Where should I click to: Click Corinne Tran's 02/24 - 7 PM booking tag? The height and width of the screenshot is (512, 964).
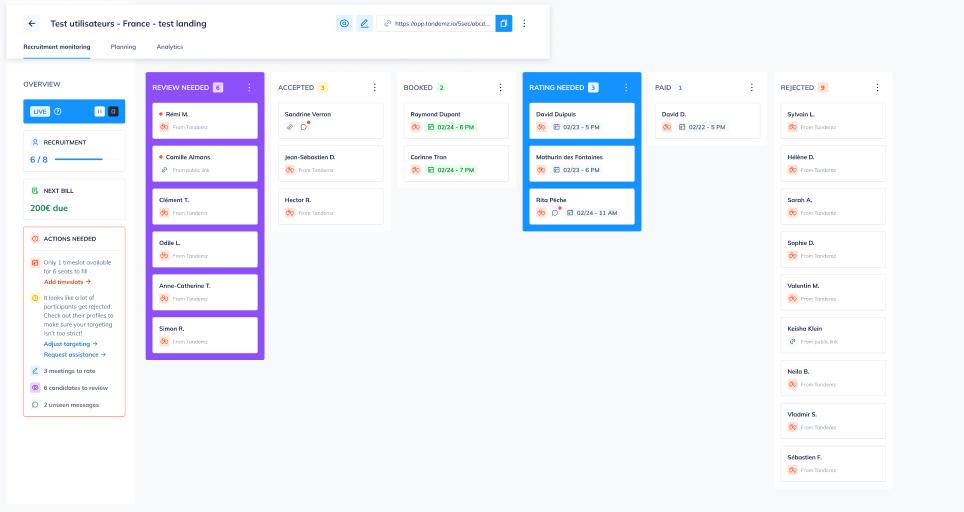point(451,170)
